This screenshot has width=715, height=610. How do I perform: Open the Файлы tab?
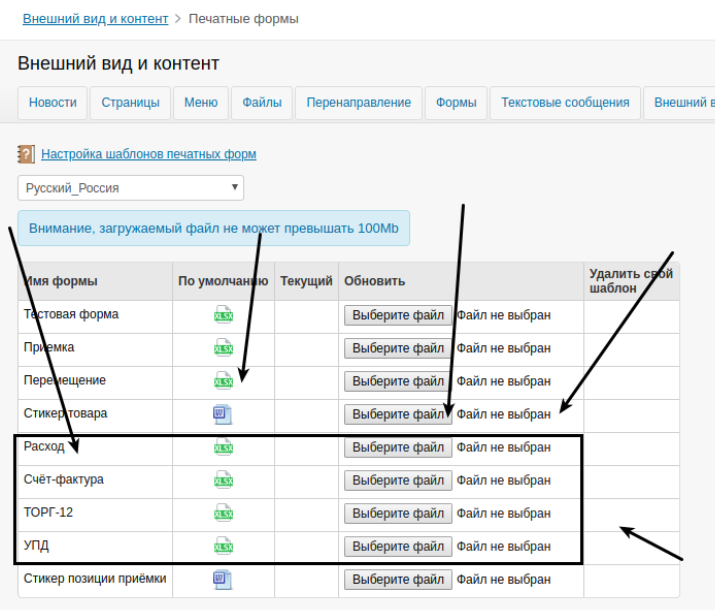coord(262,103)
